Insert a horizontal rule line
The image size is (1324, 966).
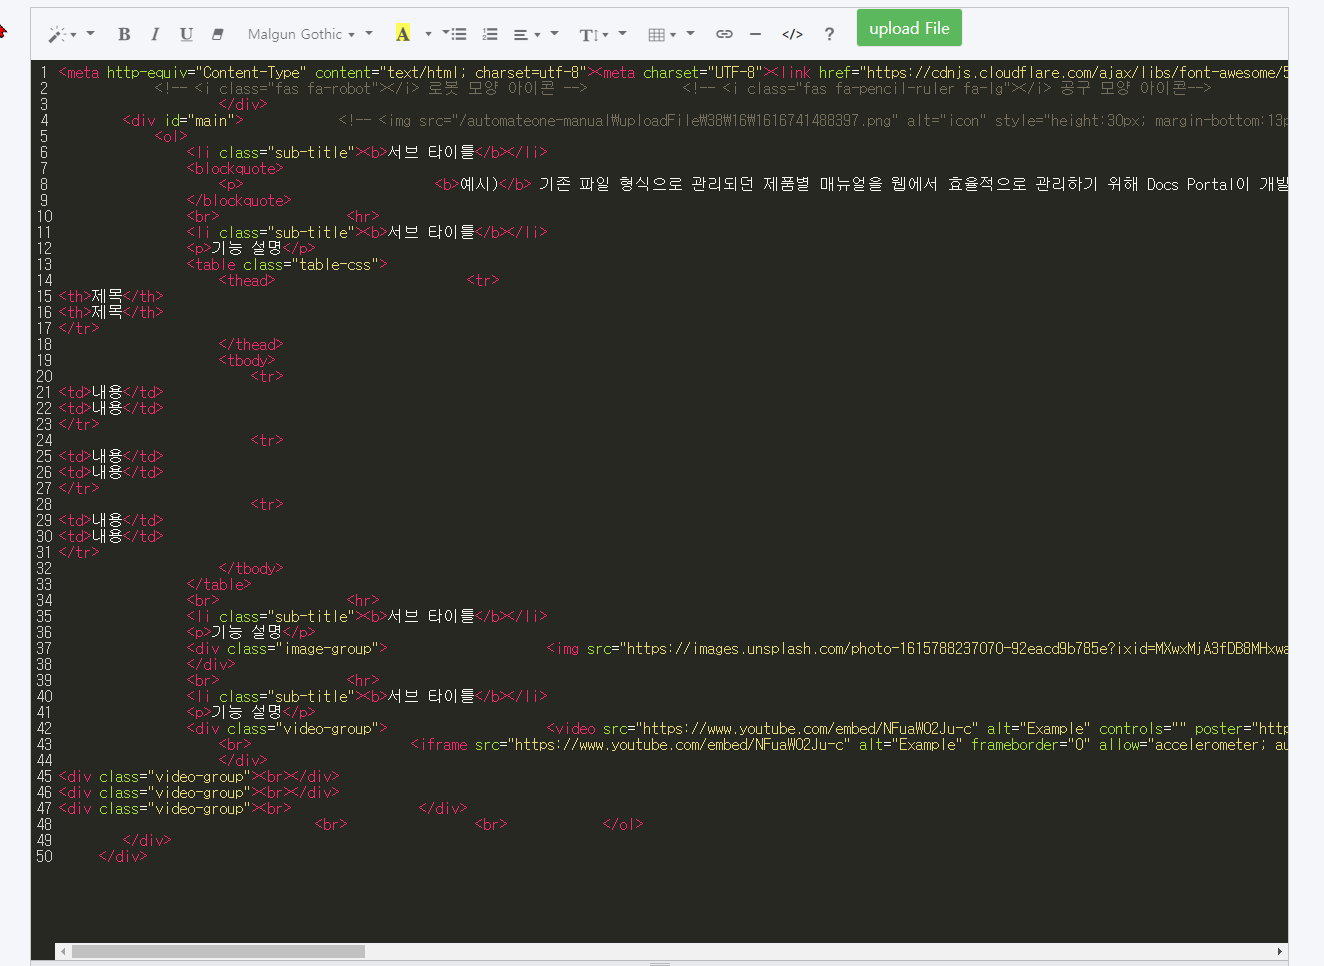755,34
